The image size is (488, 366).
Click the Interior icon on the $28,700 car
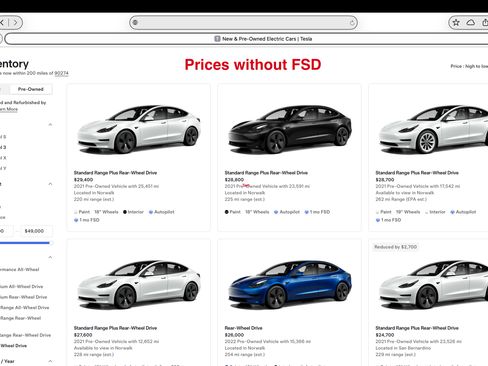point(426,212)
